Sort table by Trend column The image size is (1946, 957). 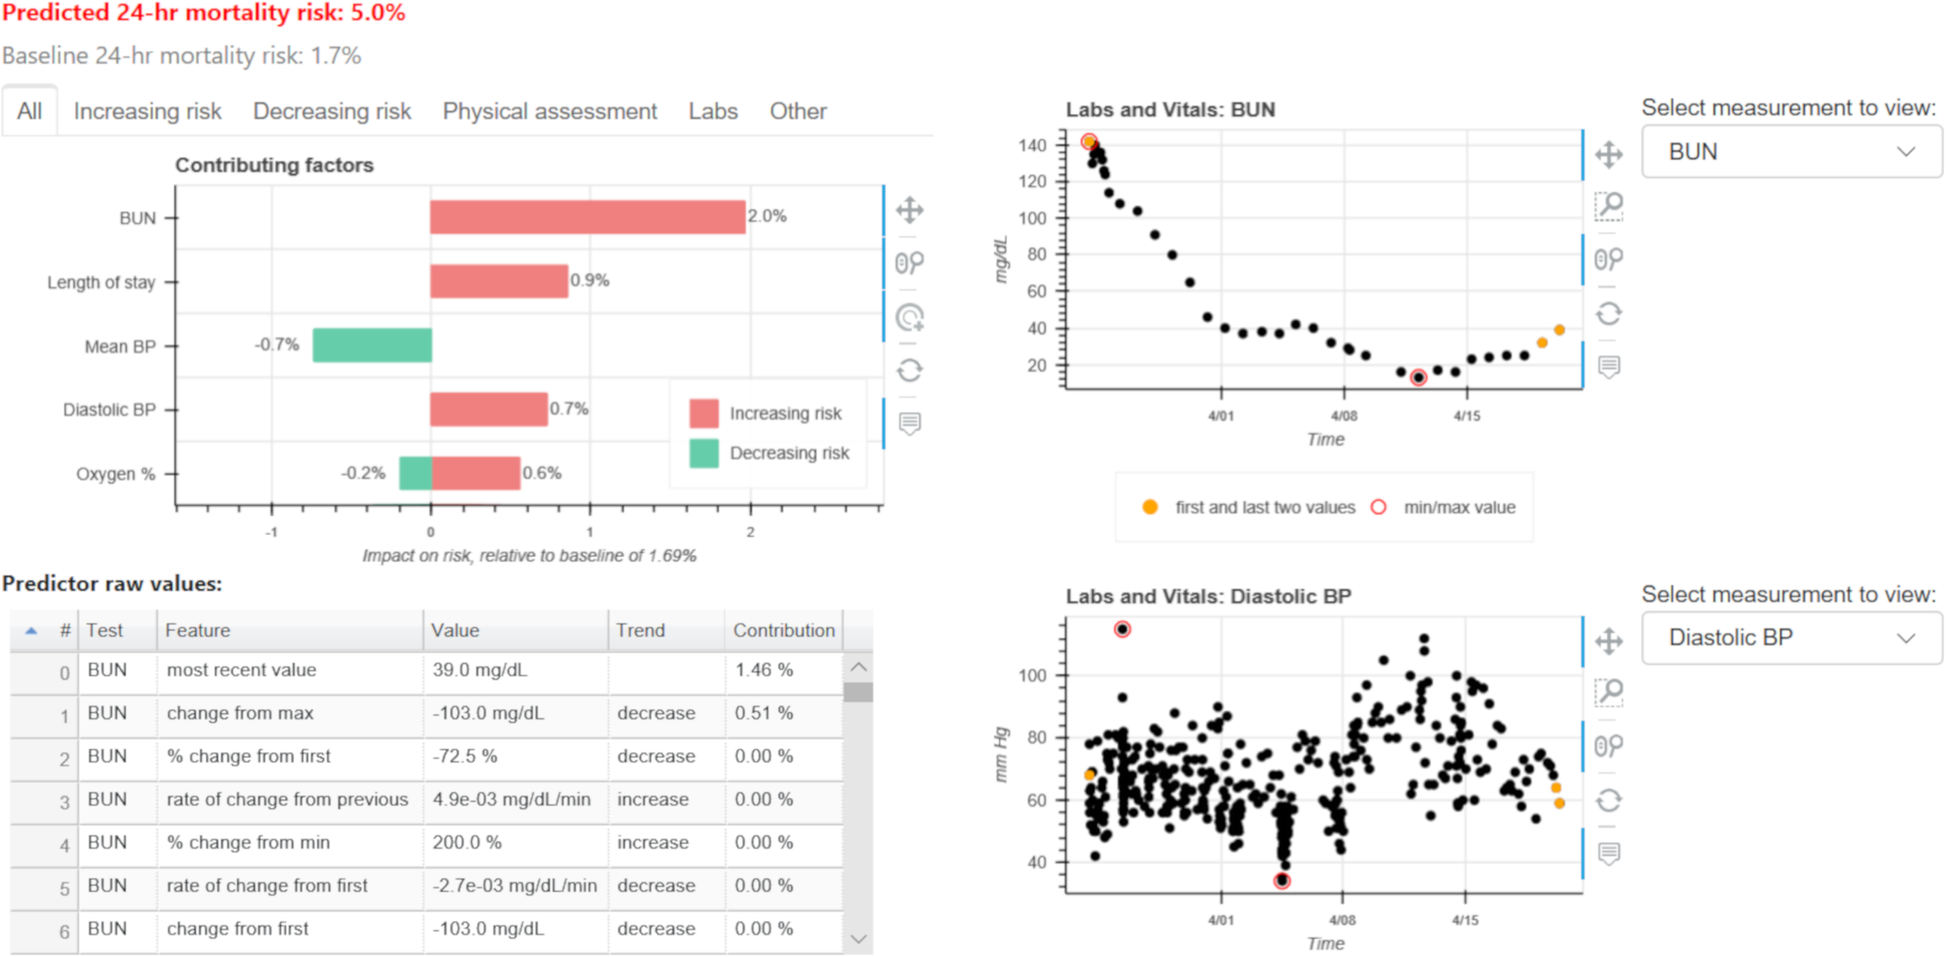[x=666, y=631]
